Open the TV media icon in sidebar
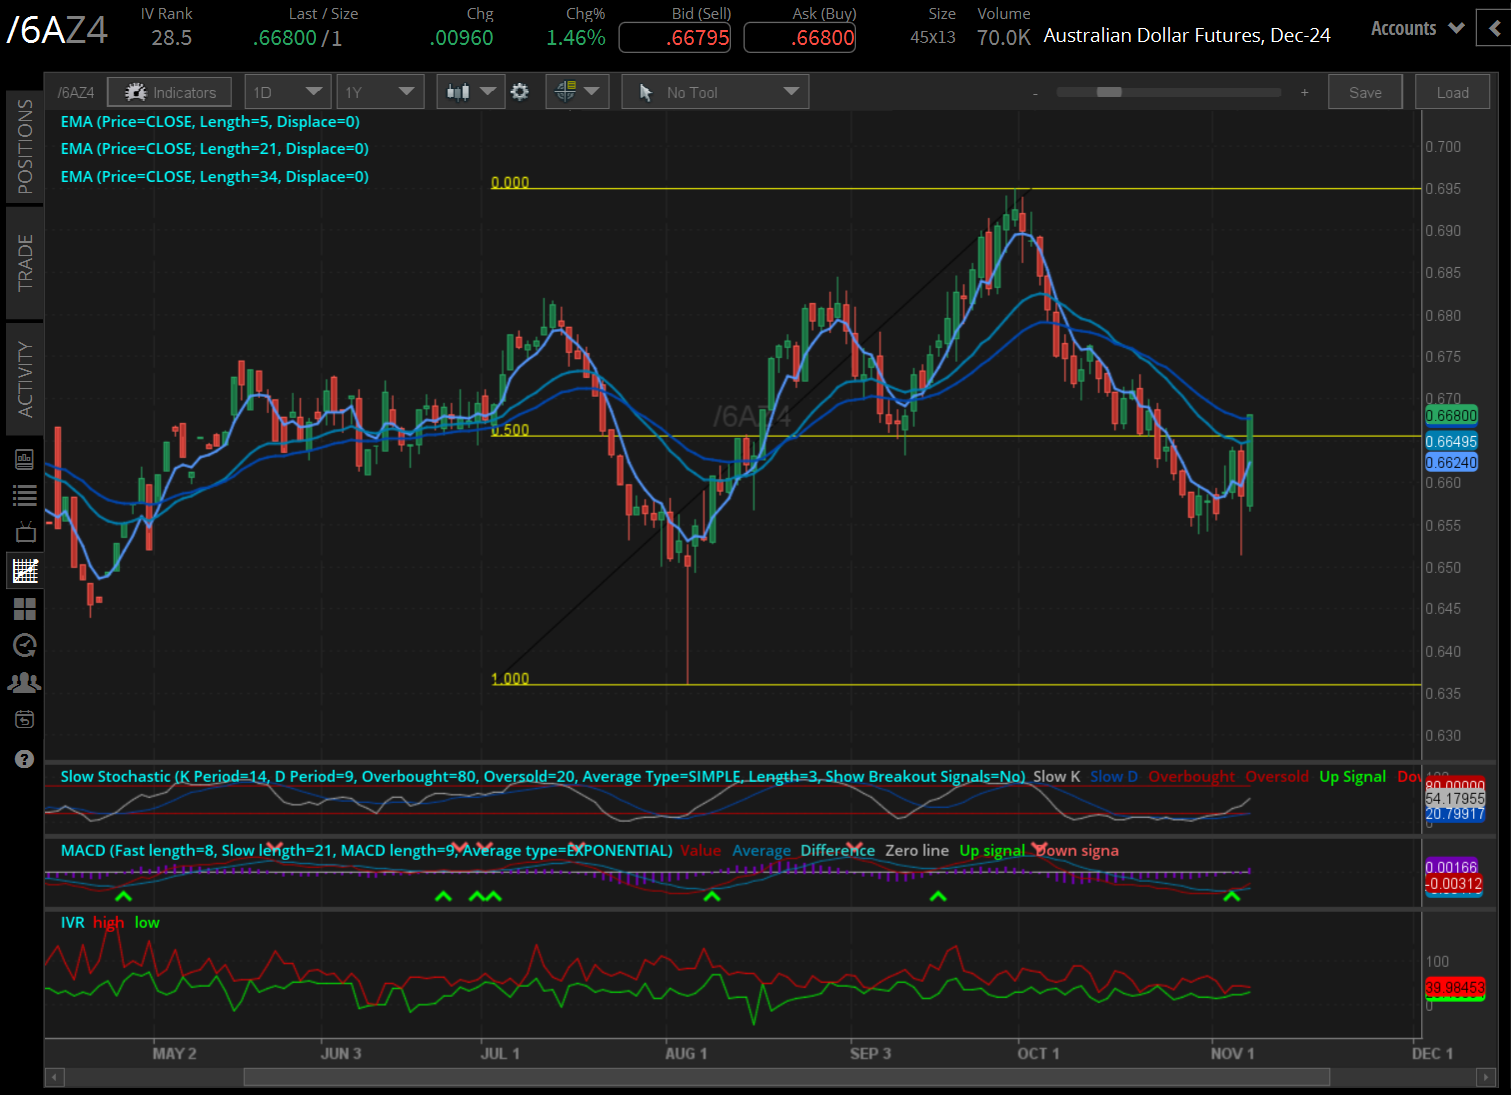Image resolution: width=1511 pixels, height=1095 pixels. click(x=25, y=532)
